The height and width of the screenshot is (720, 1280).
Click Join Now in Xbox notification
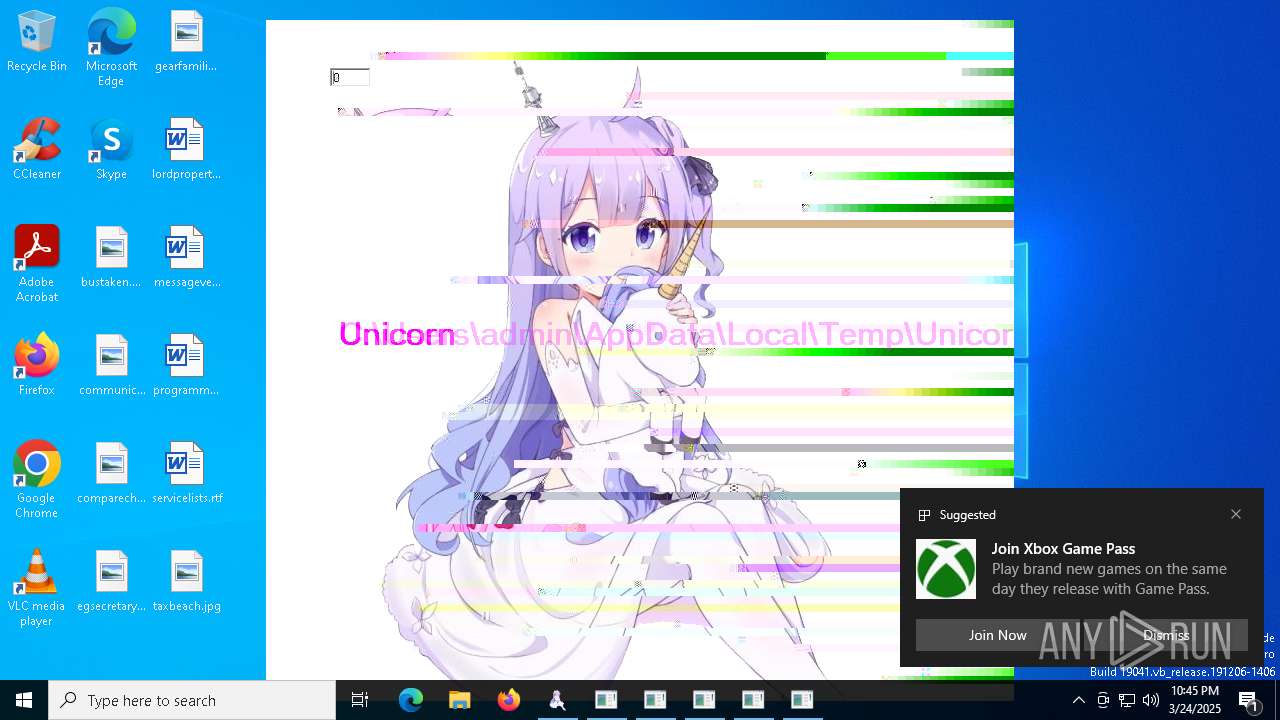click(997, 635)
